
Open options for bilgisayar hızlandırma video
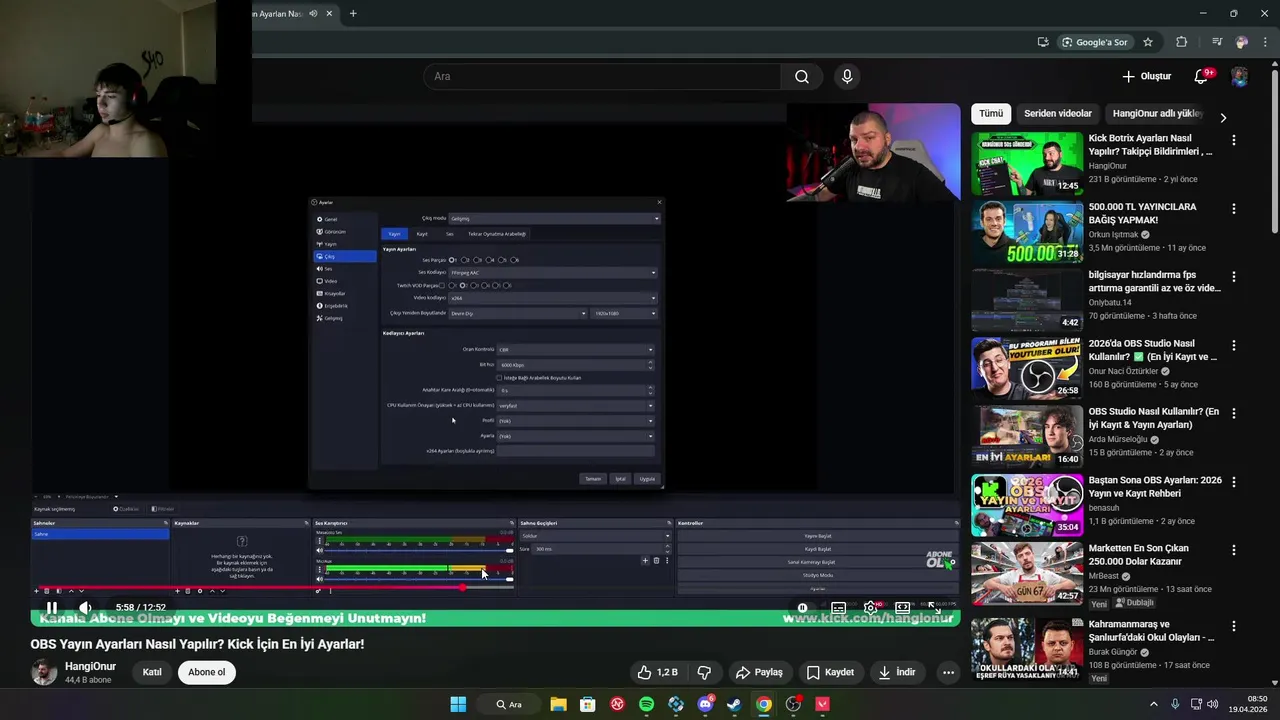pos(1233,277)
